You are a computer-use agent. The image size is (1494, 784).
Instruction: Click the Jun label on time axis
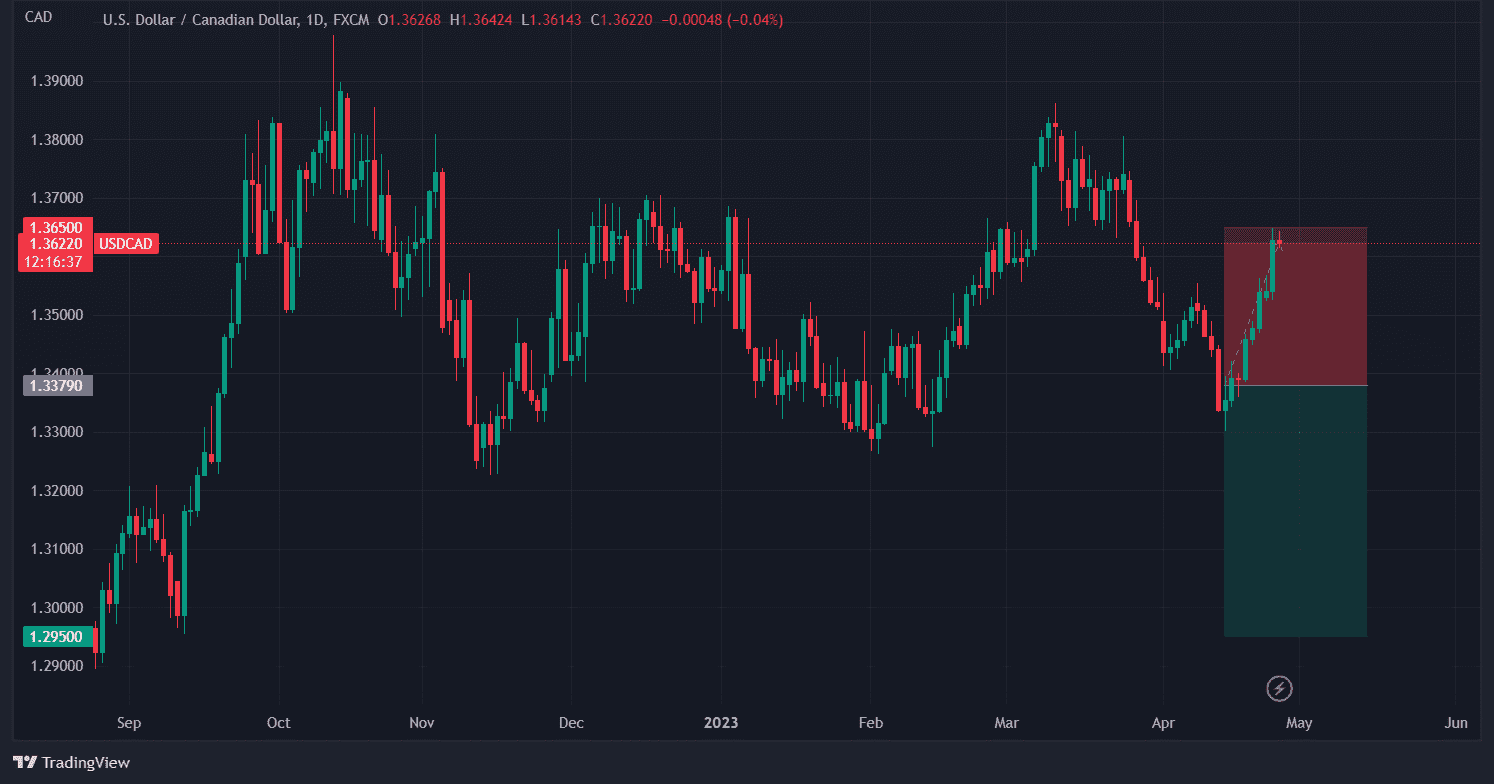(x=1457, y=723)
